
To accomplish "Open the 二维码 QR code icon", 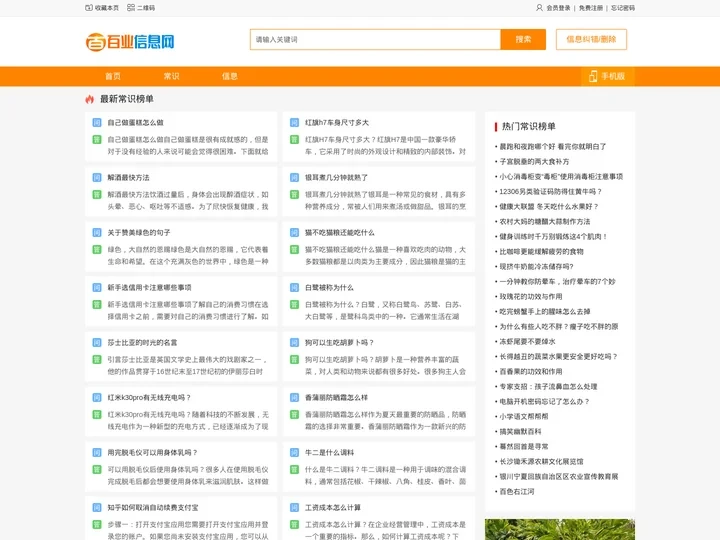I will point(131,8).
